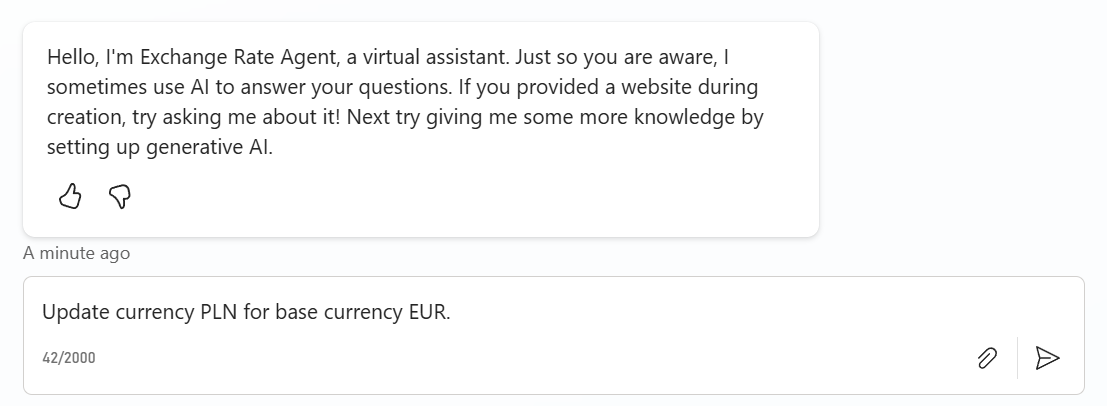
Task: Click the 42/2000 character counter
Action: 69,357
